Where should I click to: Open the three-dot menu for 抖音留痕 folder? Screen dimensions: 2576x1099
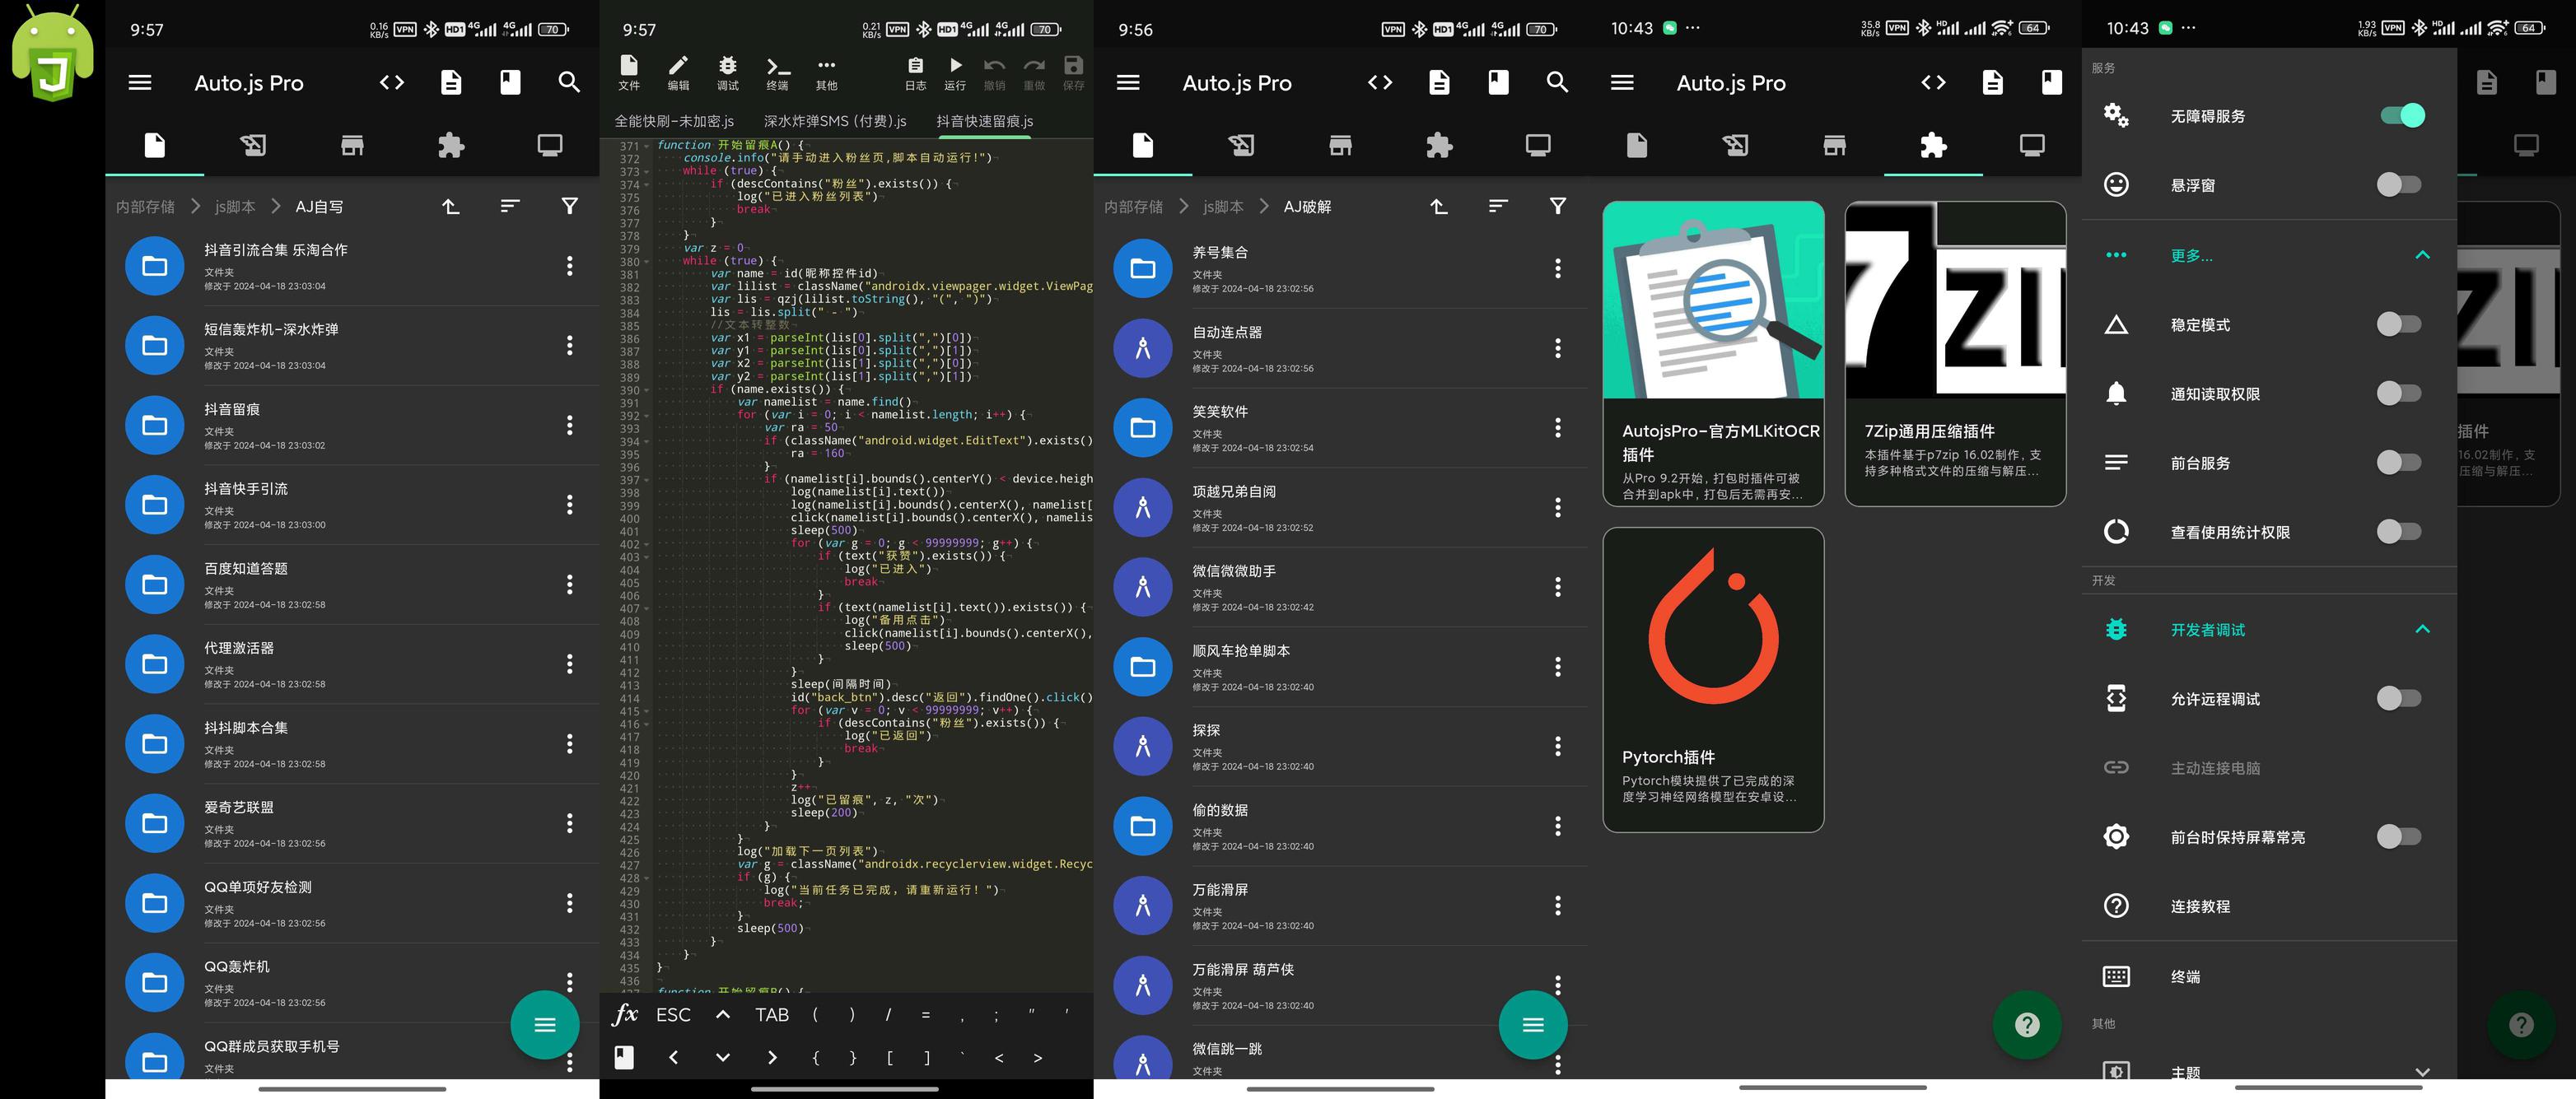[x=570, y=425]
